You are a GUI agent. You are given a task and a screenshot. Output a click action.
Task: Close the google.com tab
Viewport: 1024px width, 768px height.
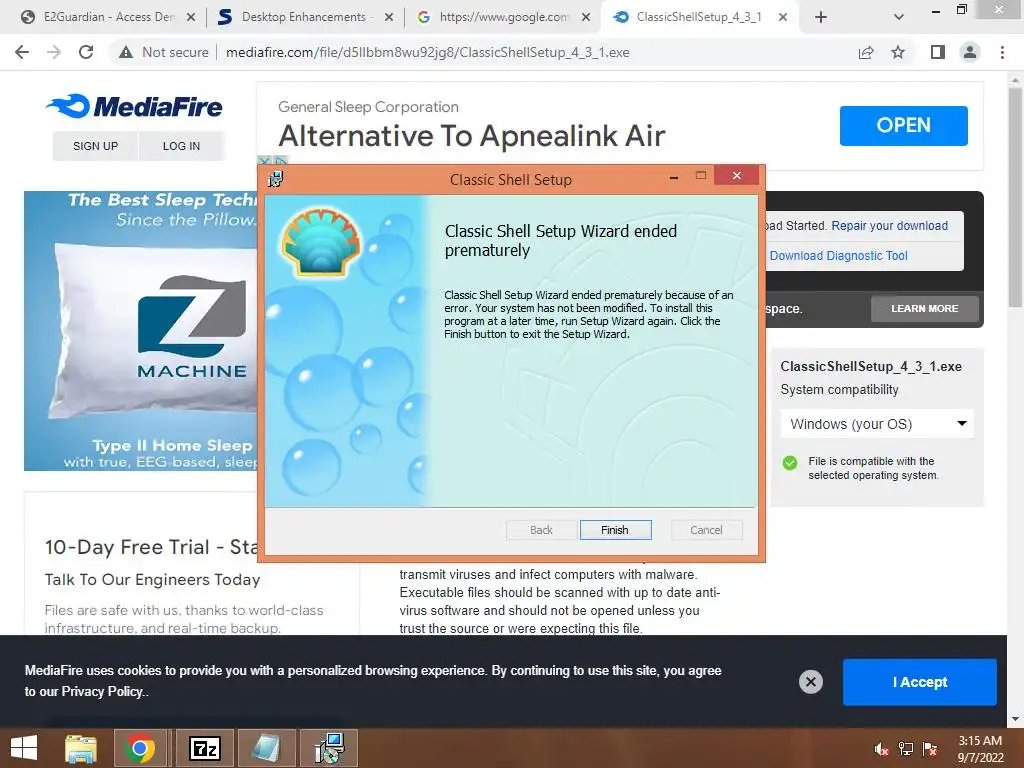click(x=586, y=18)
